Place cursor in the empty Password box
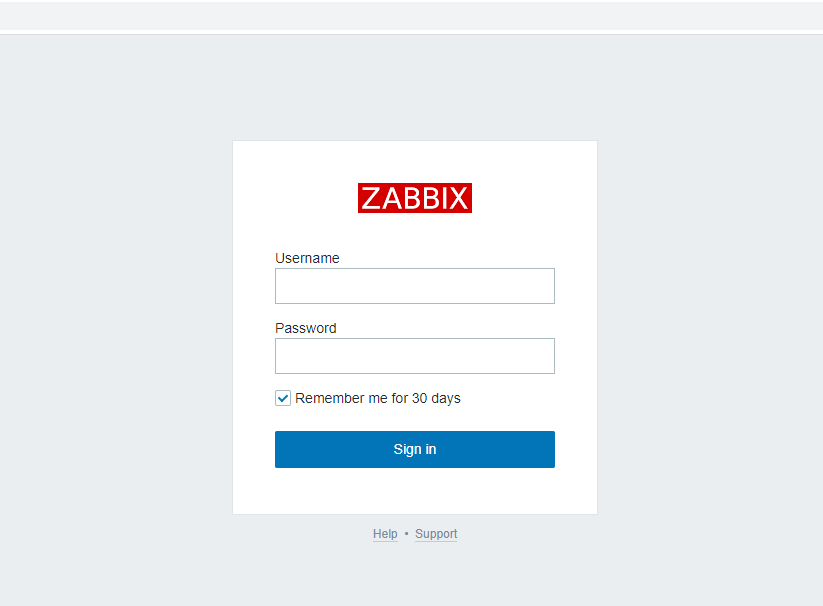The height and width of the screenshot is (606, 823). point(414,356)
